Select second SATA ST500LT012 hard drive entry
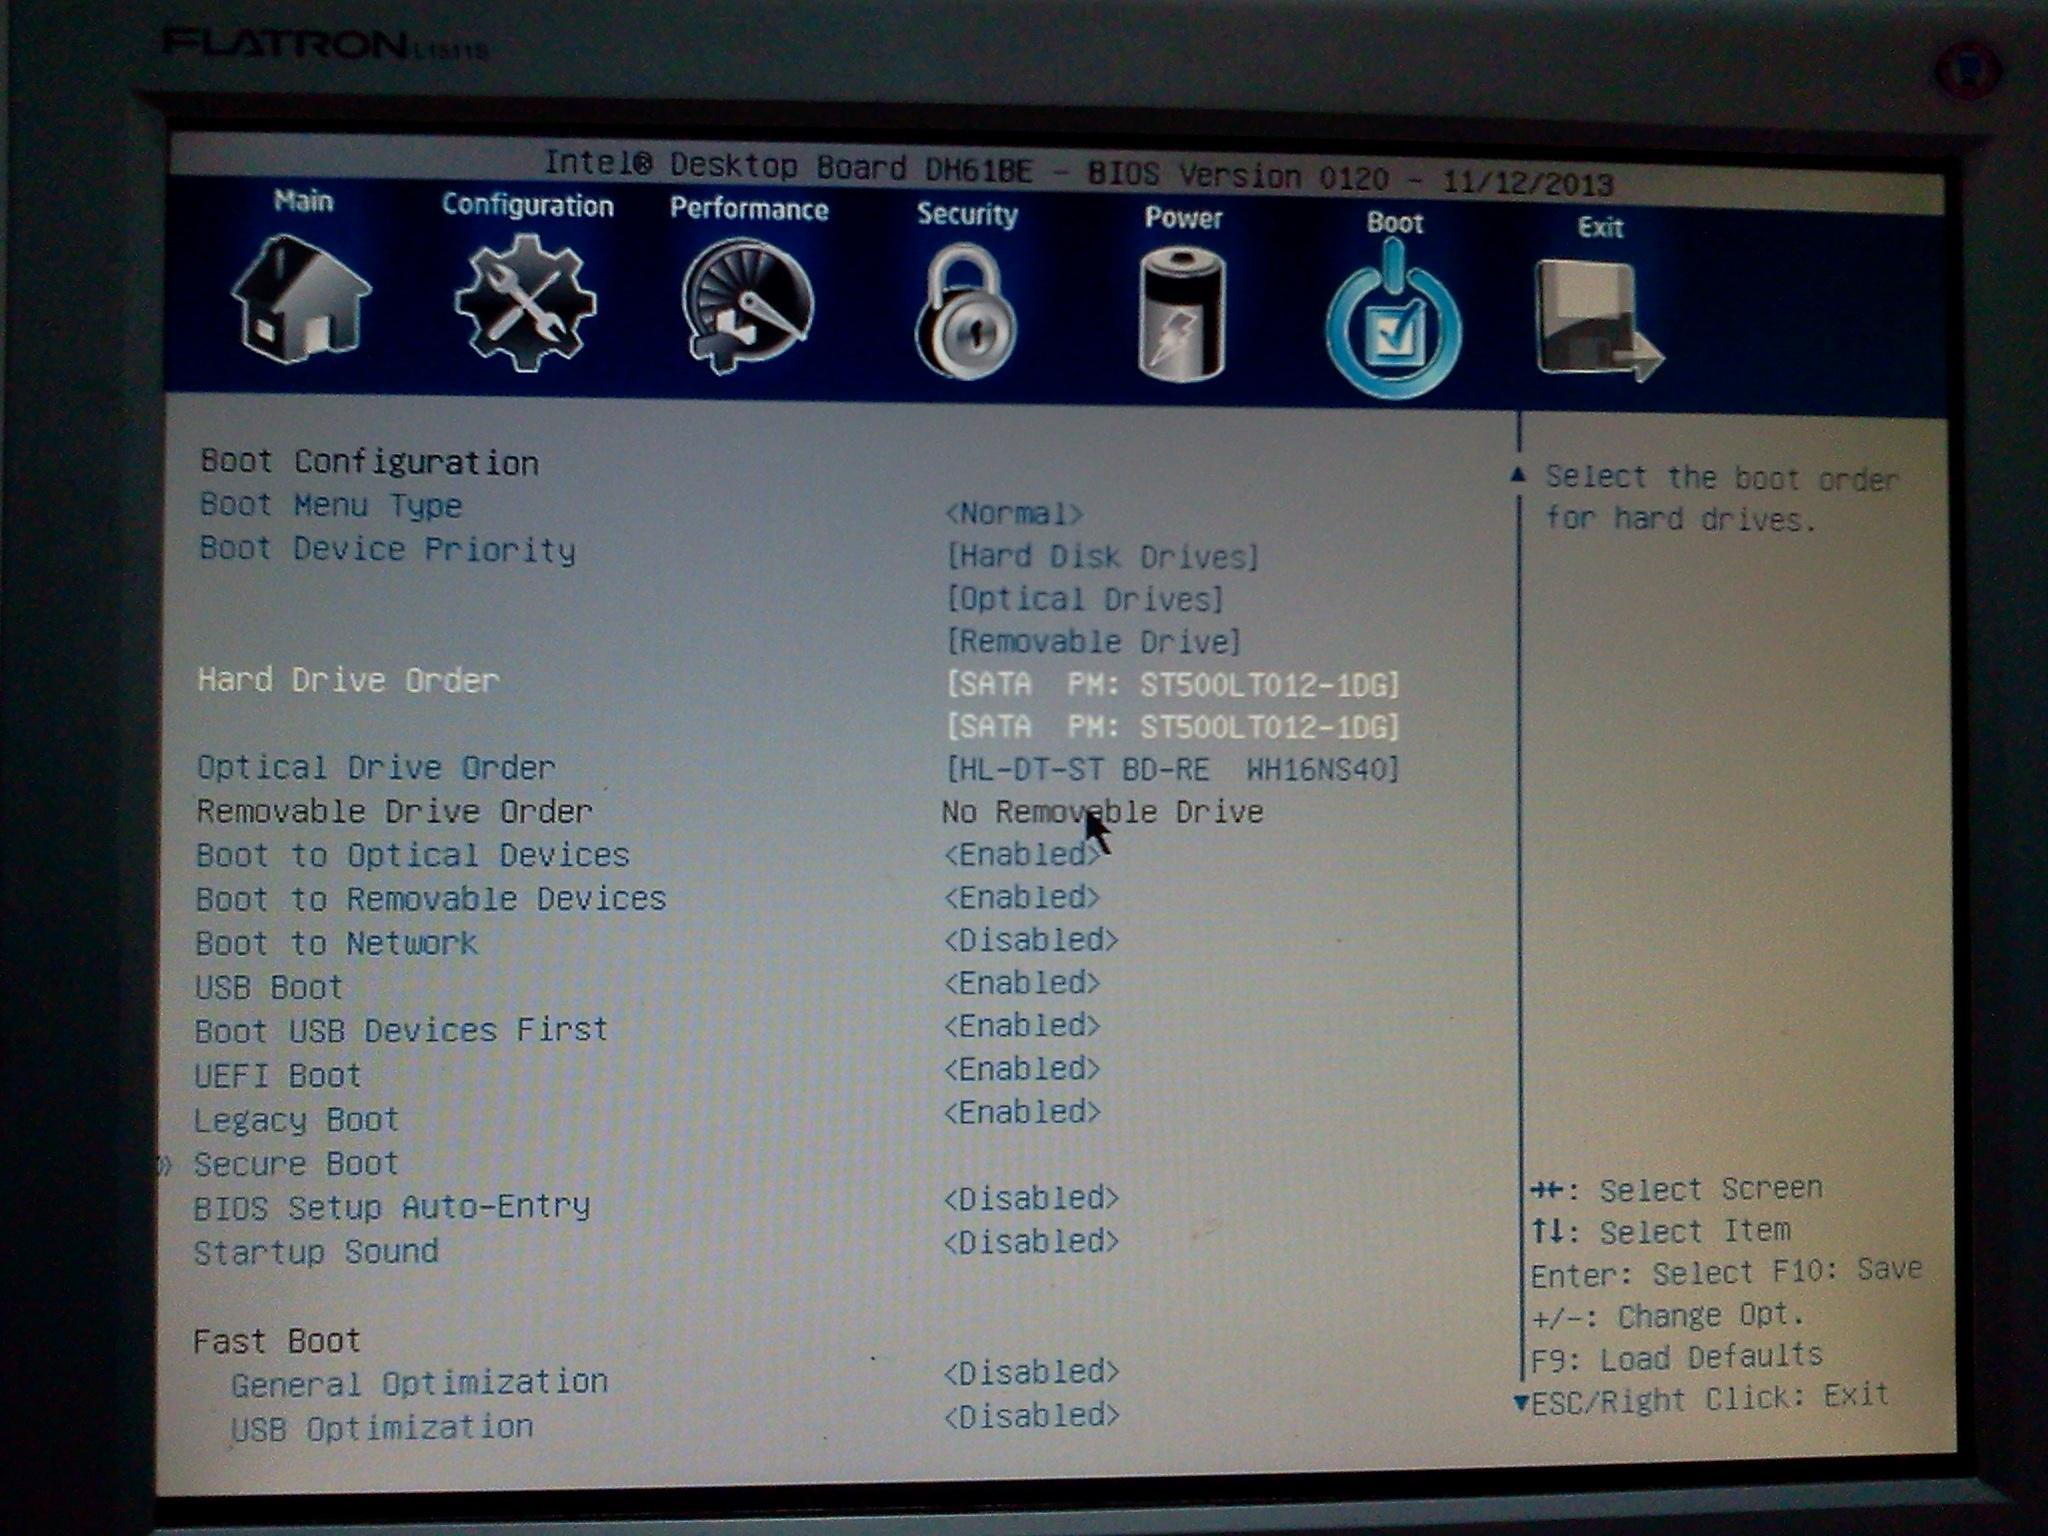2048x1536 pixels. pos(1172,727)
